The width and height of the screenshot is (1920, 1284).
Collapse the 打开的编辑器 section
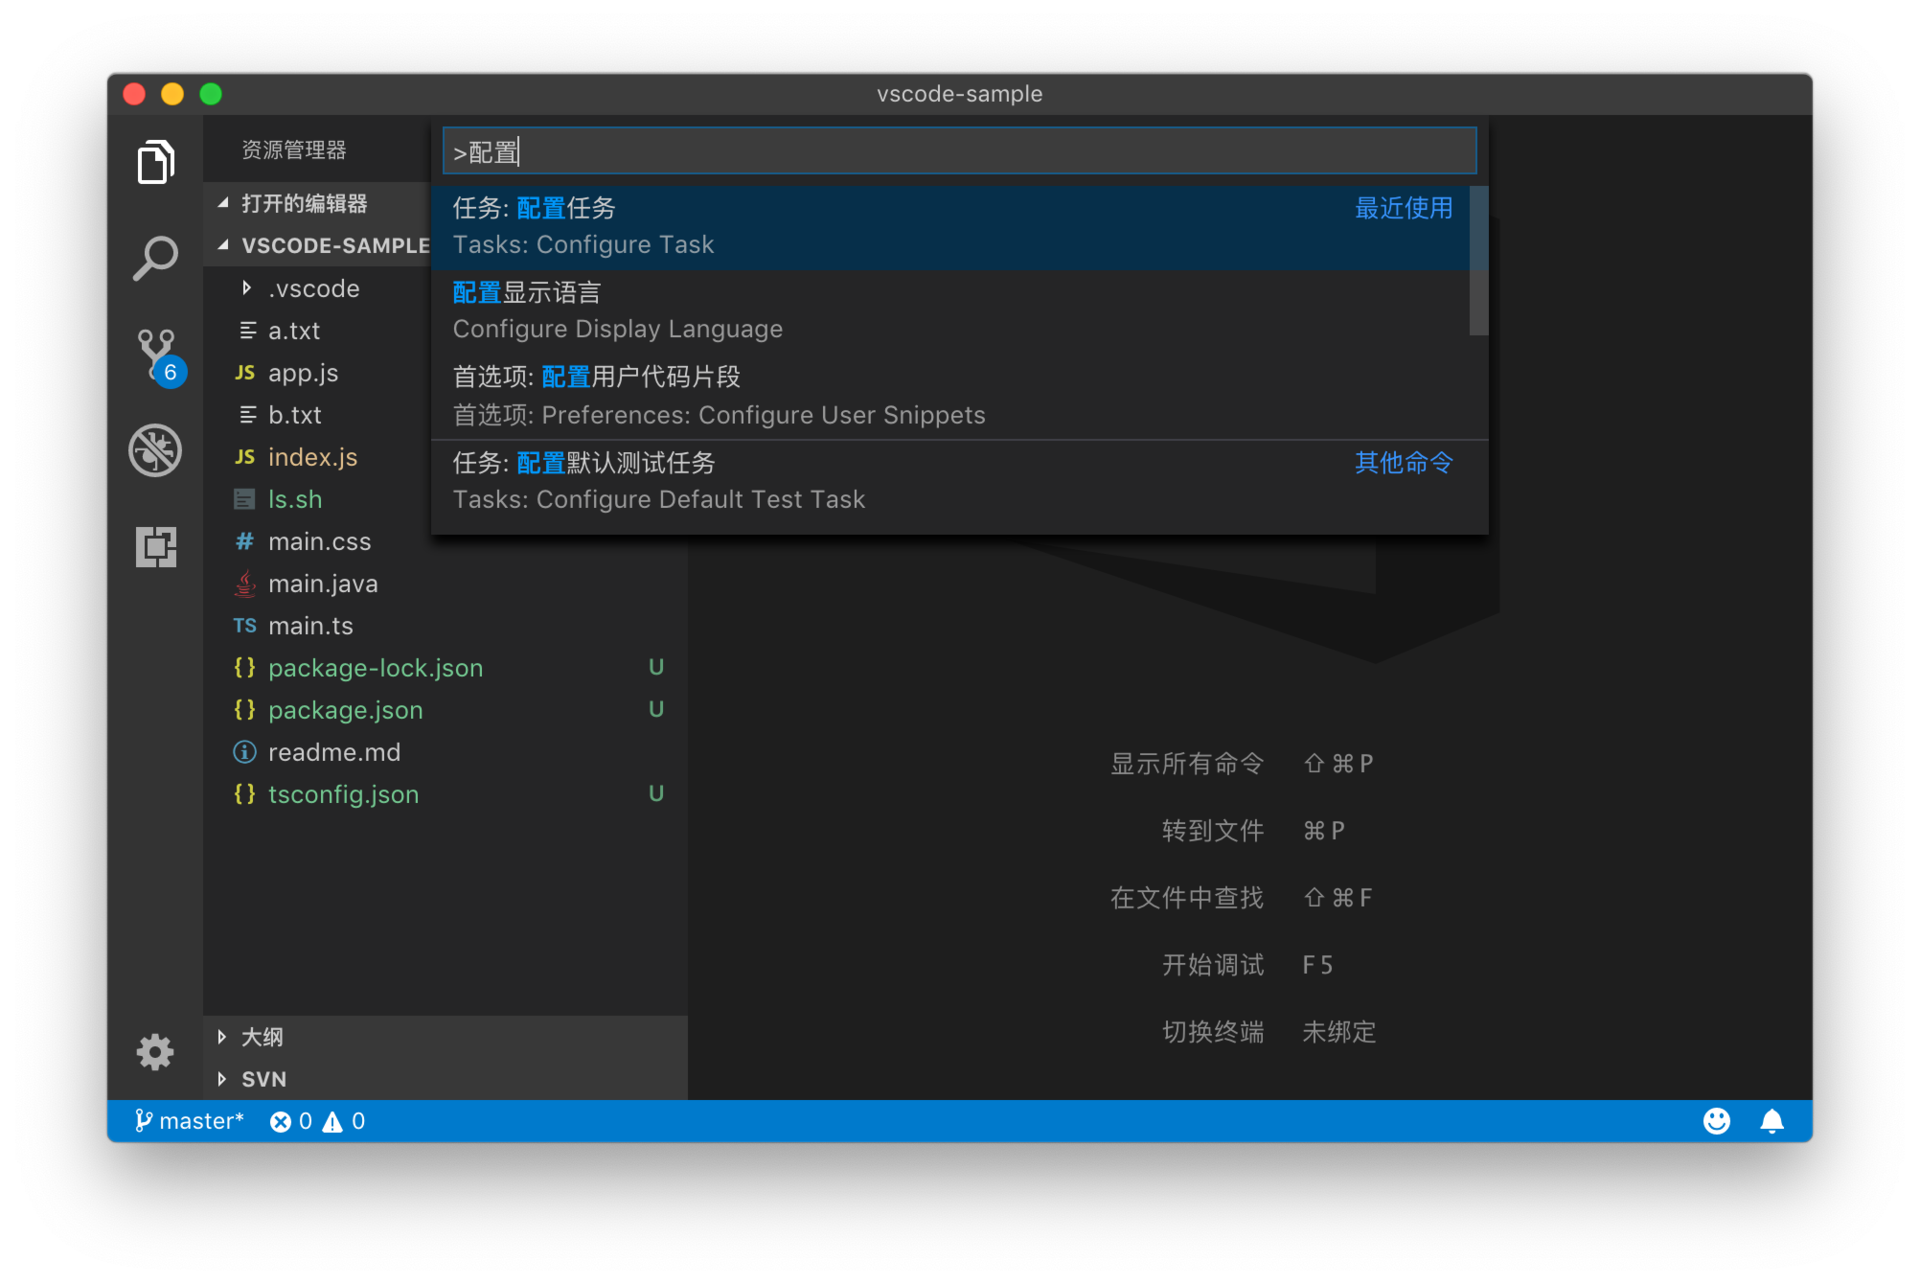[x=303, y=204]
